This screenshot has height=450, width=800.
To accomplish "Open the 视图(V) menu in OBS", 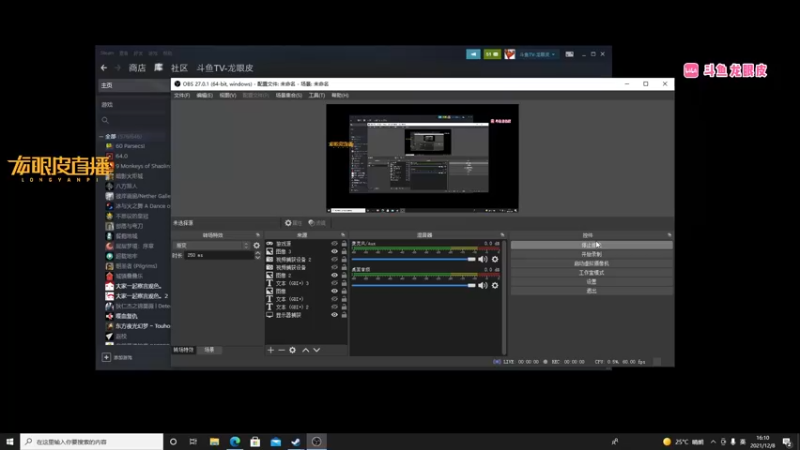I will pyautogui.click(x=228, y=95).
